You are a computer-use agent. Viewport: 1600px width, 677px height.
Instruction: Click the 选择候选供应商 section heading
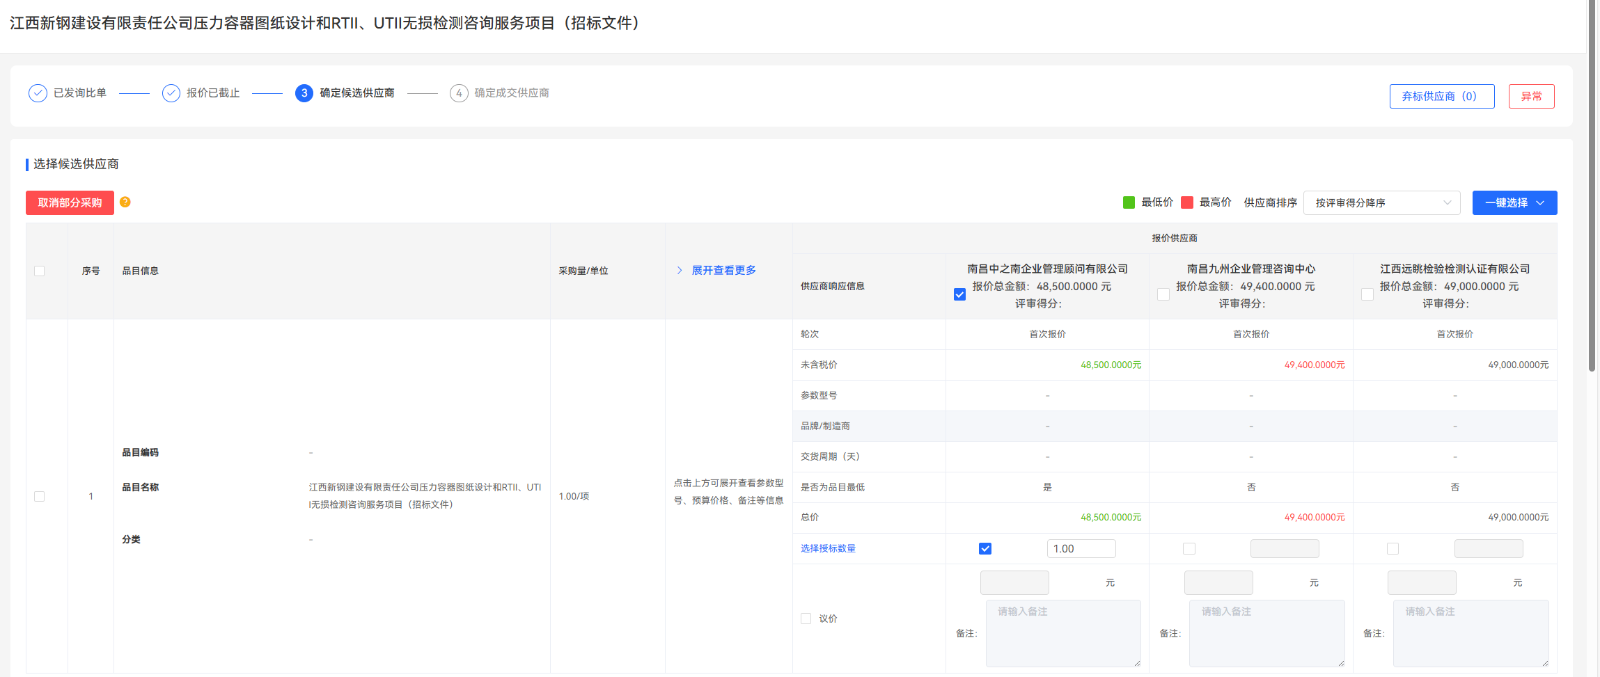point(76,164)
